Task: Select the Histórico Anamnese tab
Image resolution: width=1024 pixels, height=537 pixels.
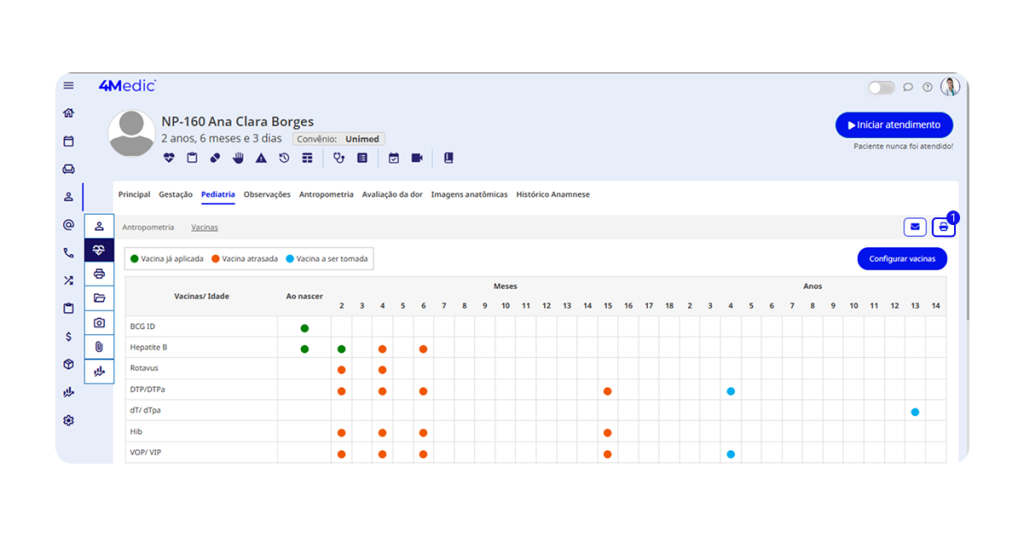Action: click(x=552, y=194)
